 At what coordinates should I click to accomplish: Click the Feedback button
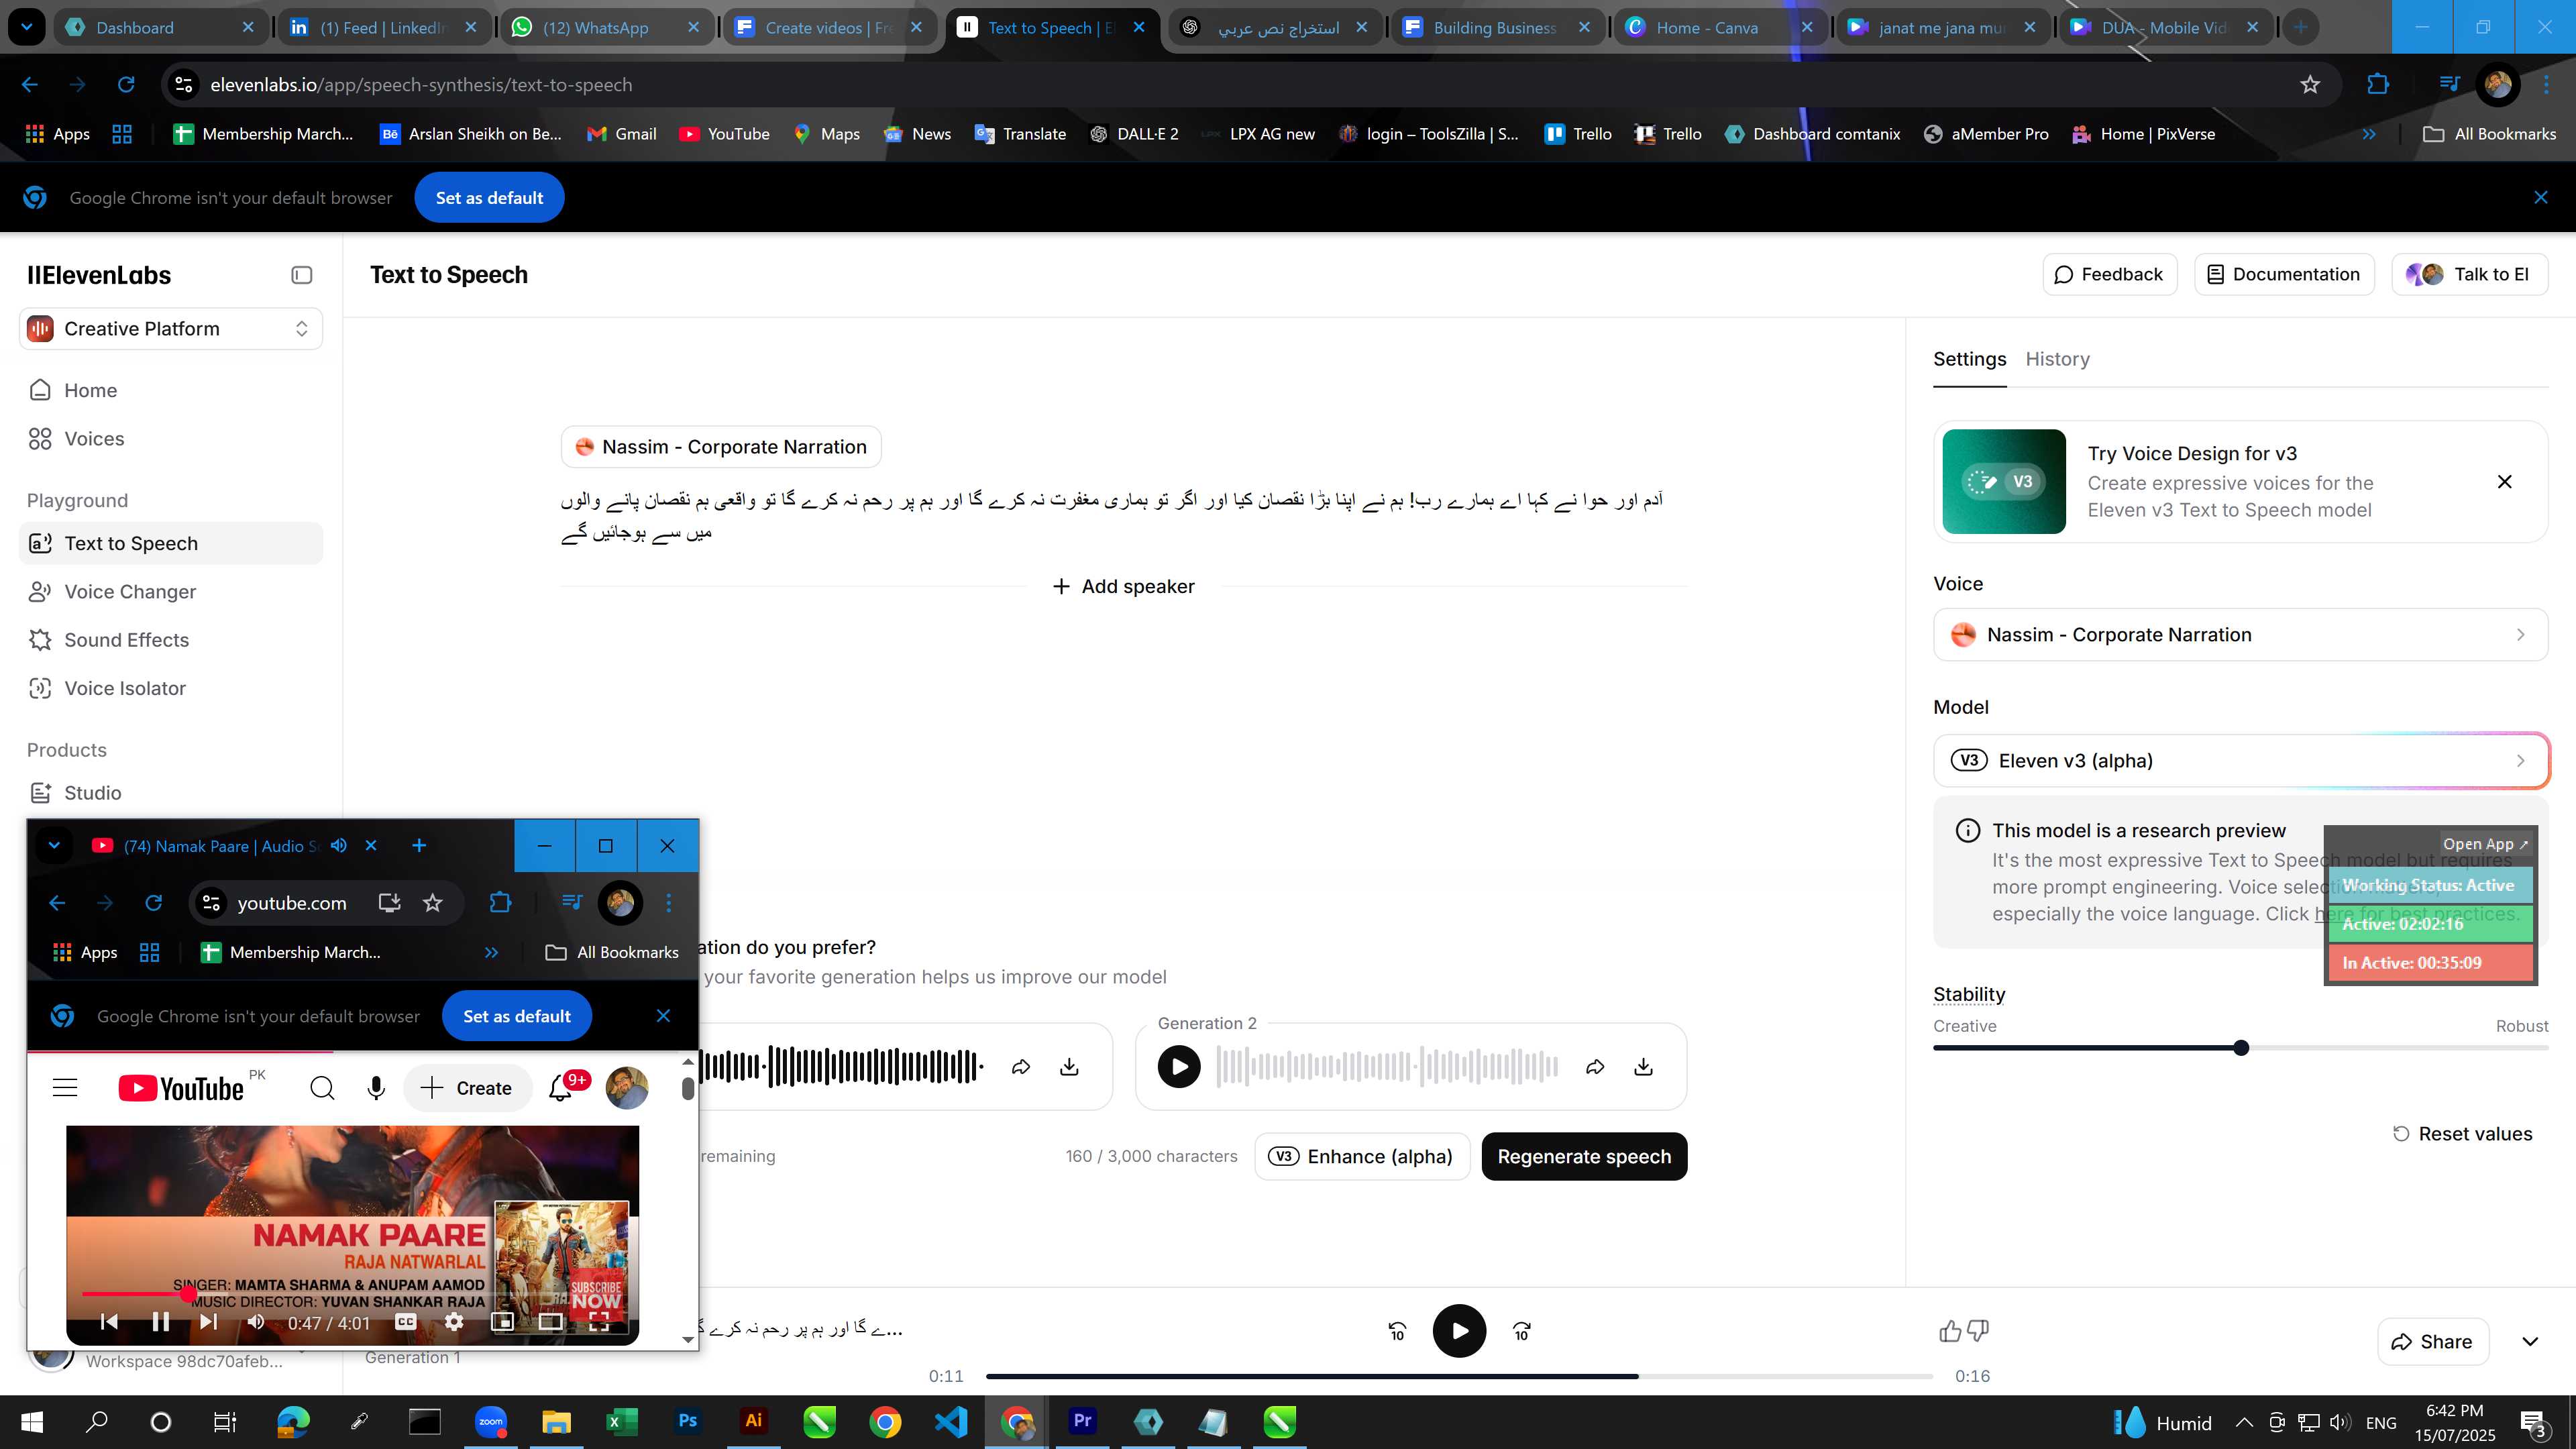coord(2109,274)
